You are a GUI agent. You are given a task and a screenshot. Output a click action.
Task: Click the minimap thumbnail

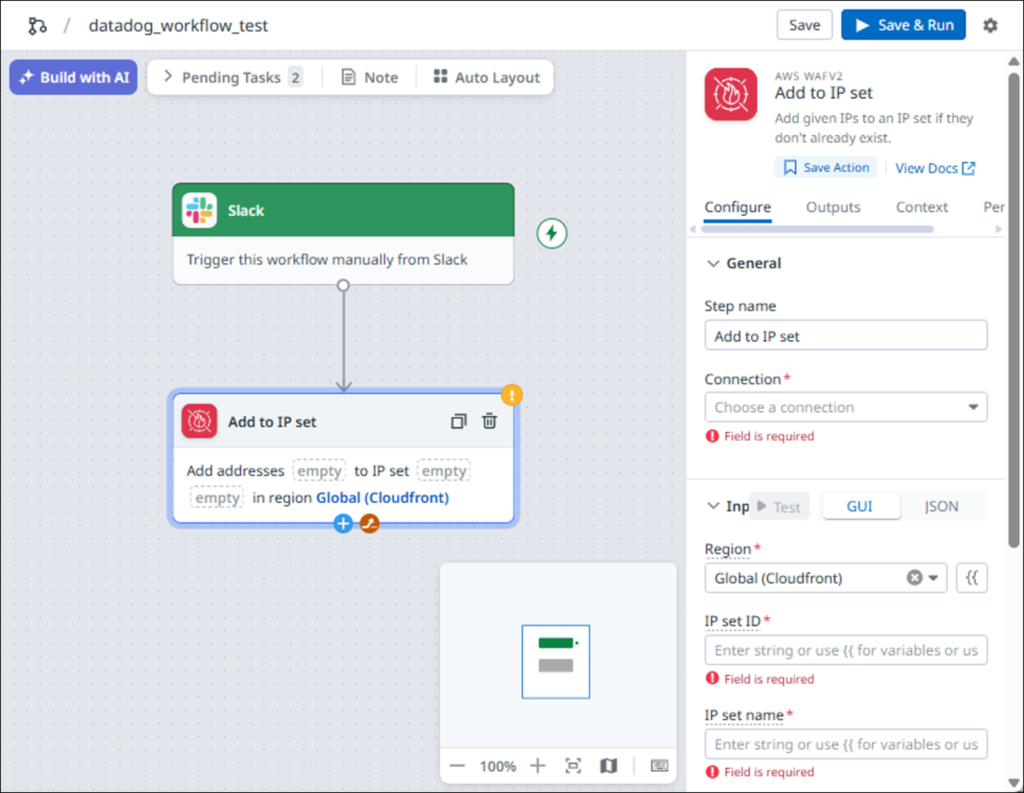pyautogui.click(x=556, y=662)
